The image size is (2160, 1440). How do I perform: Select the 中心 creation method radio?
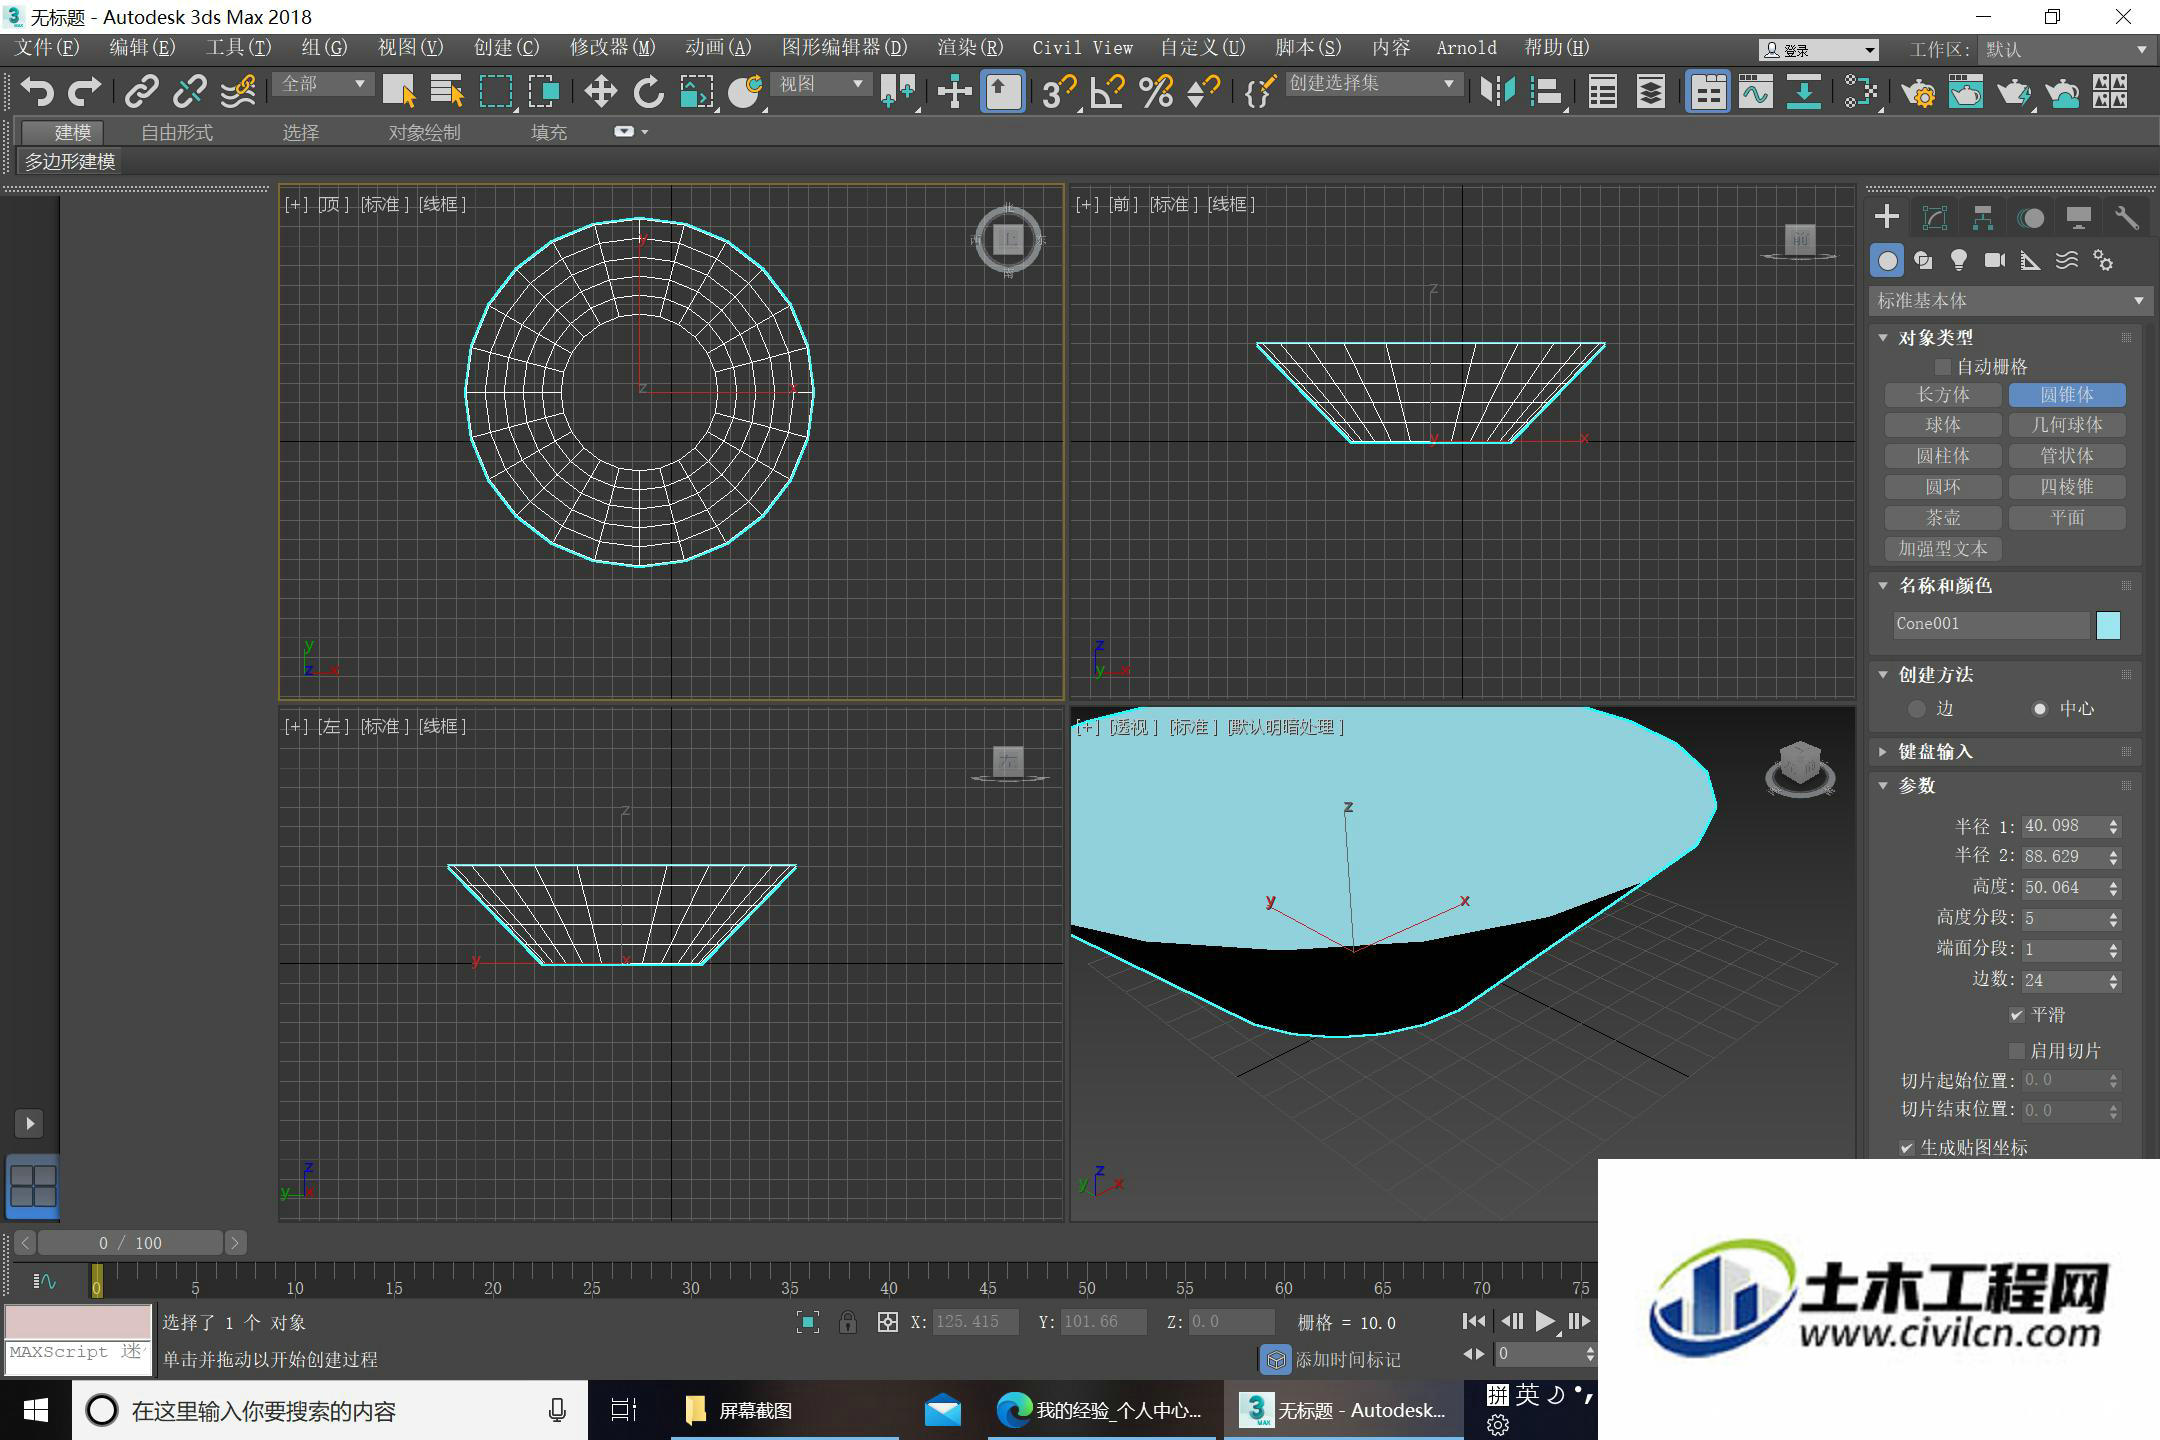click(2040, 709)
